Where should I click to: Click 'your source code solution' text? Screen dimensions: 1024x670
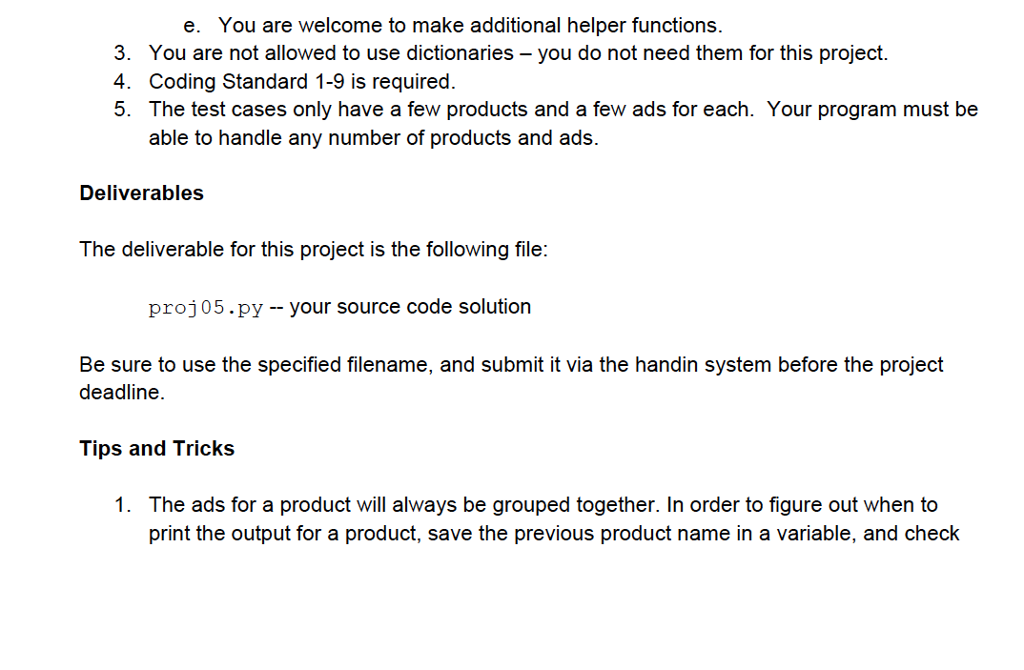tap(410, 307)
